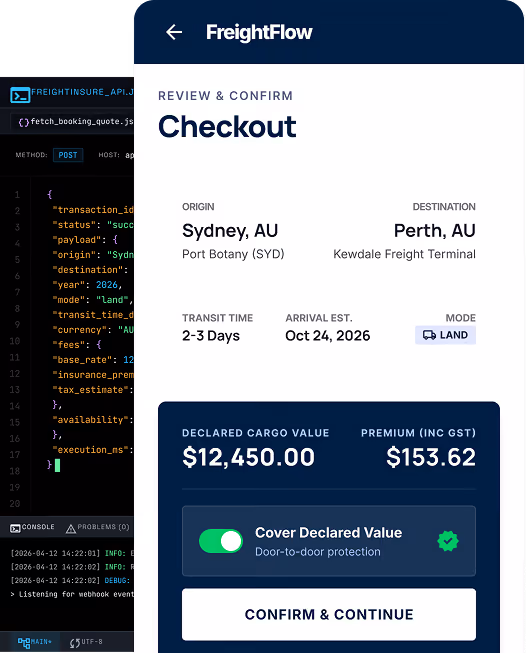The image size is (530, 653).
Task: Select the LAND mode badge
Action: (x=445, y=335)
